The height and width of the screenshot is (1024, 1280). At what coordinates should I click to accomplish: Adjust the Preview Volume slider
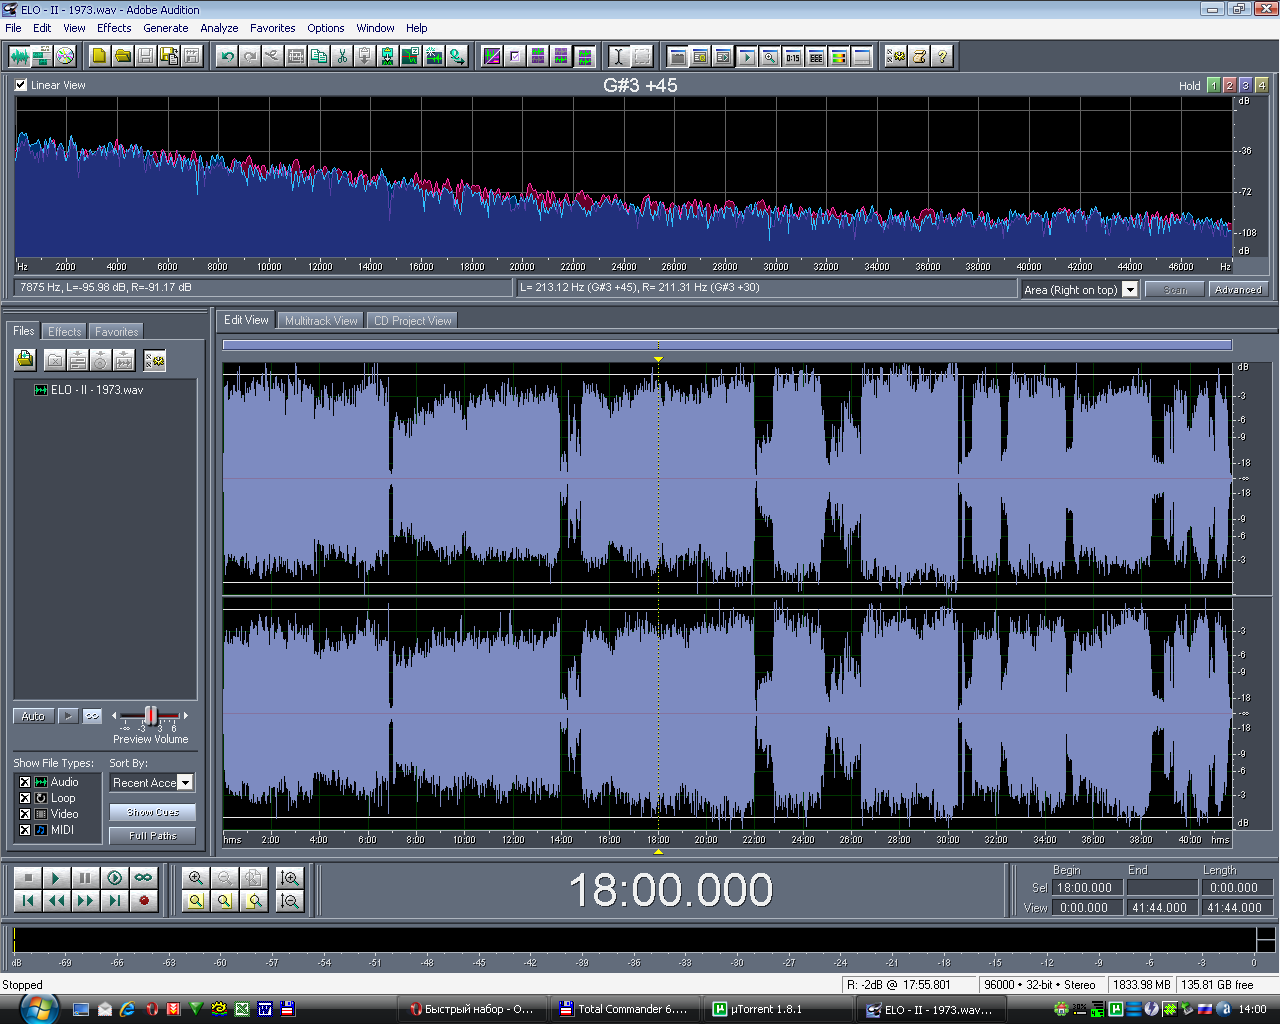click(151, 715)
